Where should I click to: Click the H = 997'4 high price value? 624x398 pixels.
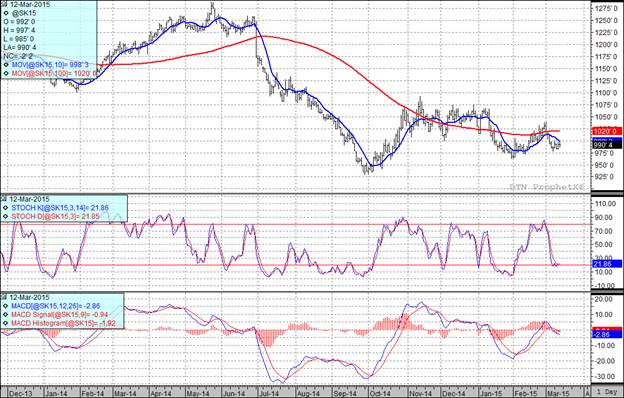(x=18, y=30)
